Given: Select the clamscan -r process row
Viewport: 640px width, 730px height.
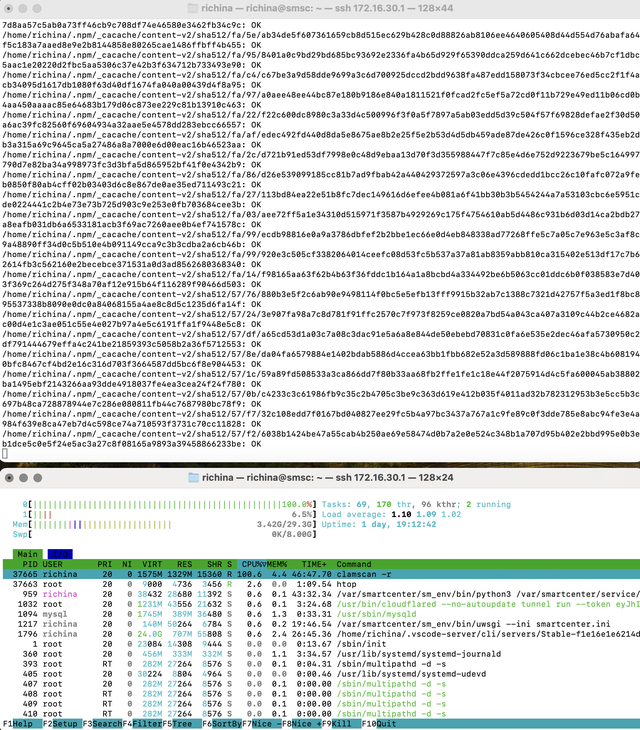Looking at the screenshot, I should pyautogui.click(x=320, y=575).
